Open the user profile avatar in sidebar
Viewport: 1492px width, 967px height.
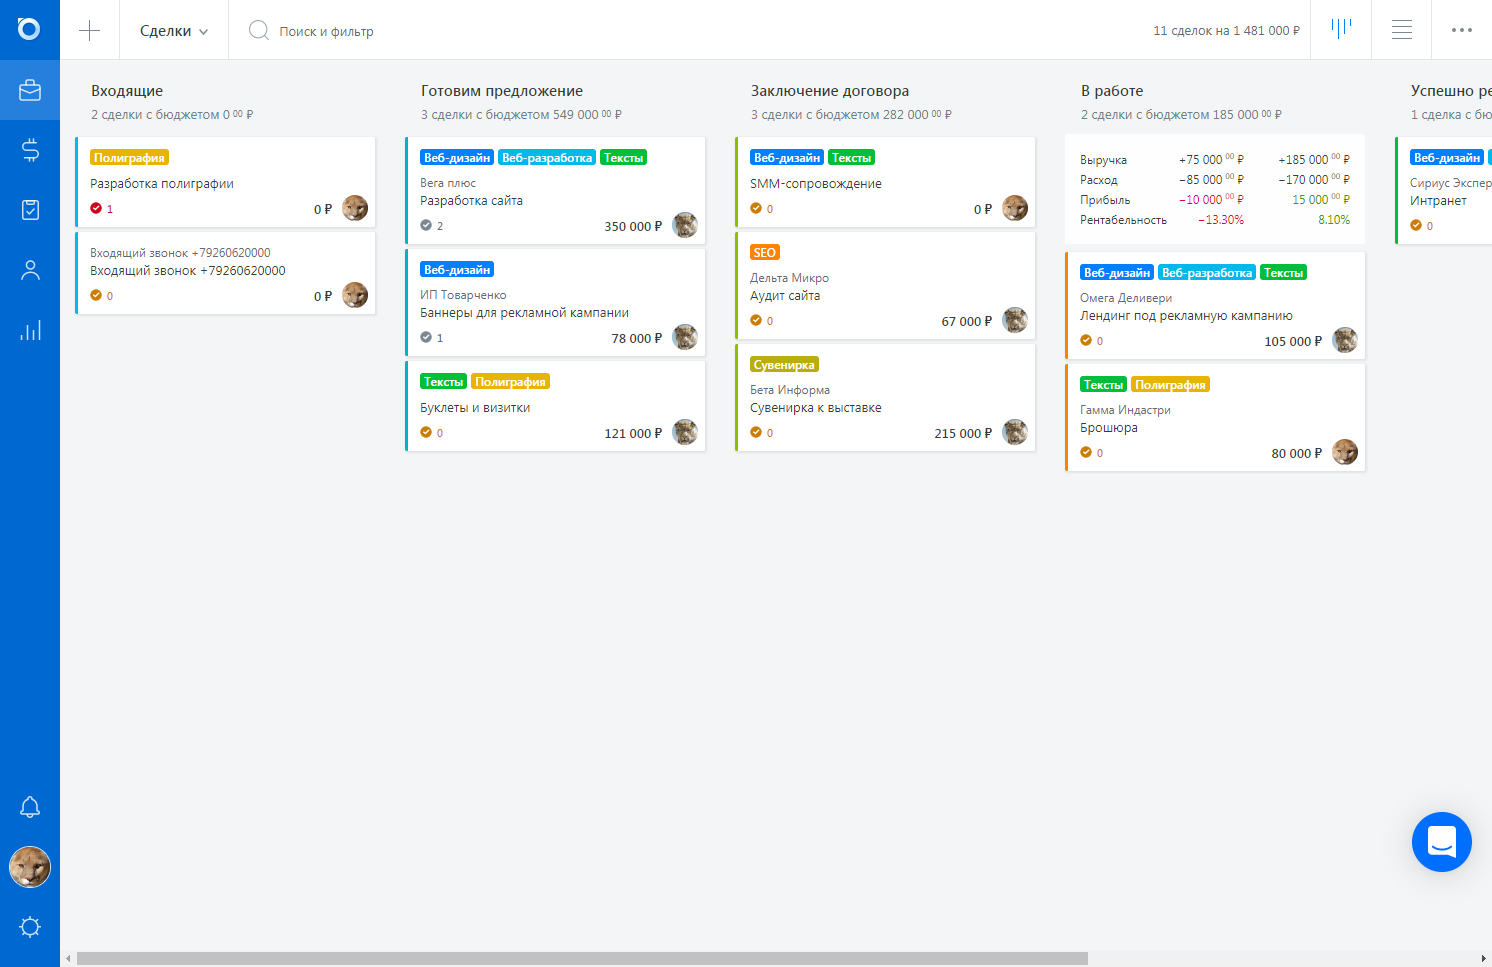[x=30, y=867]
